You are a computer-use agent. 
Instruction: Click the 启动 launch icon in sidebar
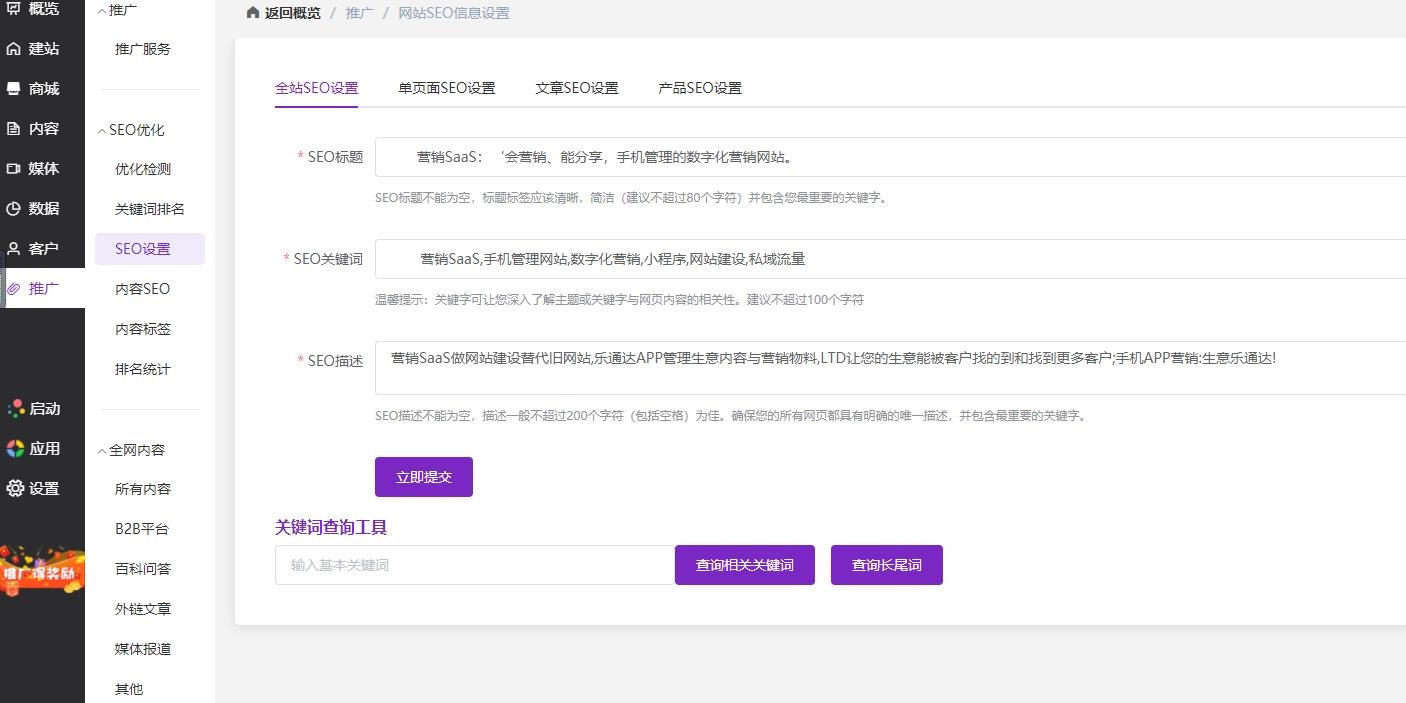15,409
